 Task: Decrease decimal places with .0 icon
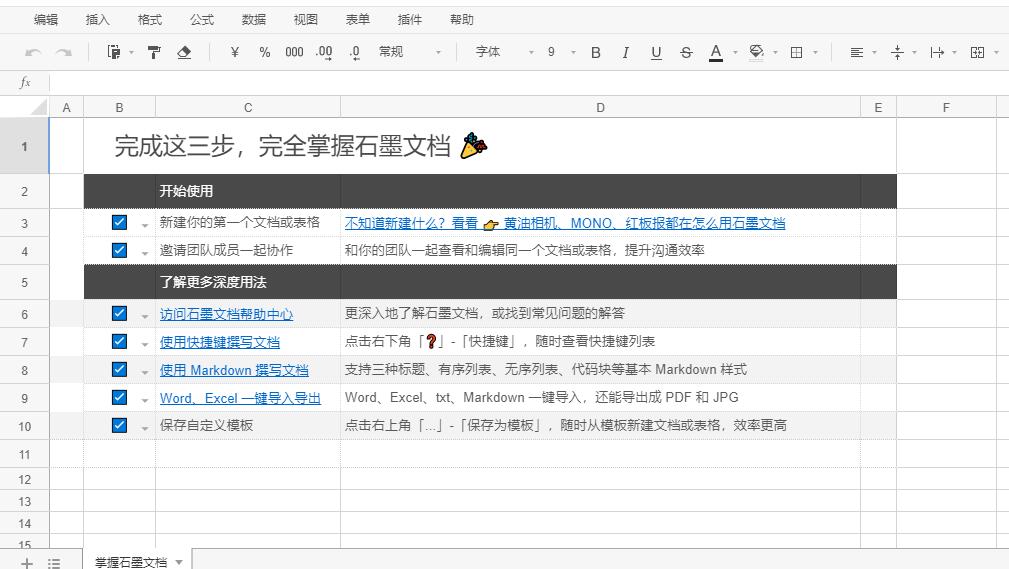click(355, 53)
